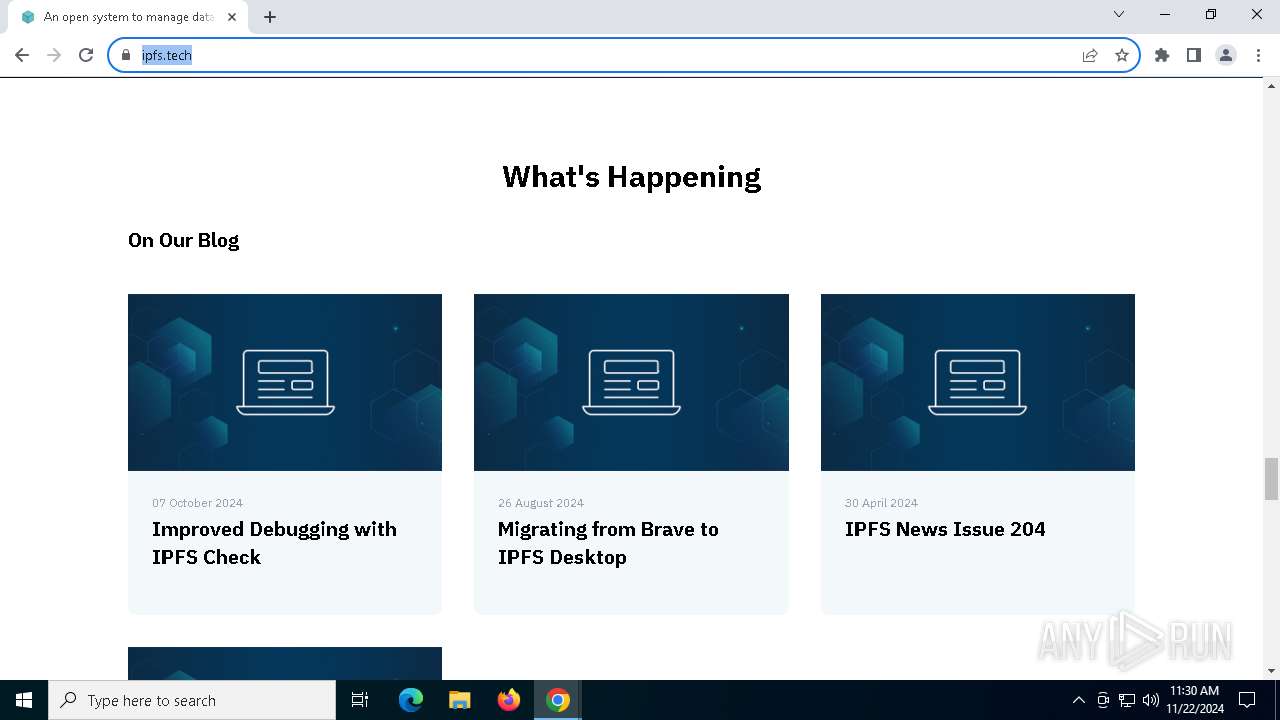Click the thumbnail above the 26 August 2024 post

(631, 382)
